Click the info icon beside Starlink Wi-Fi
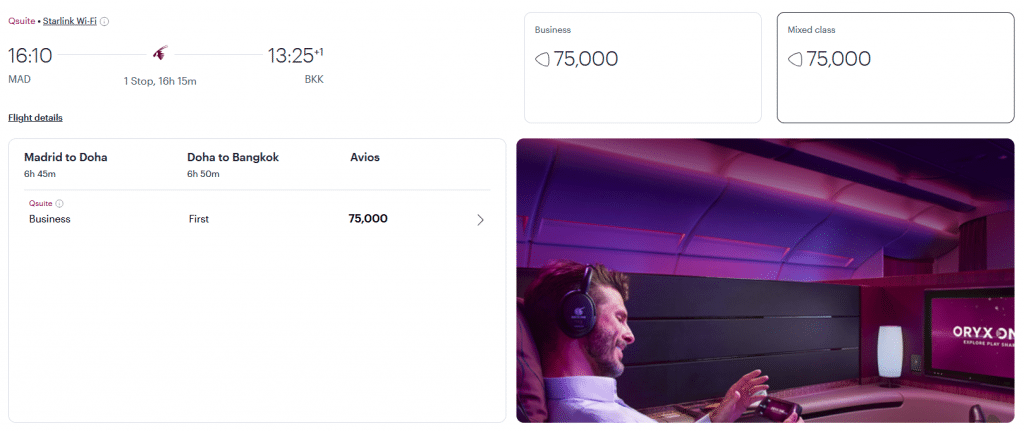Viewport: 1024px width, 431px height. (105, 21)
